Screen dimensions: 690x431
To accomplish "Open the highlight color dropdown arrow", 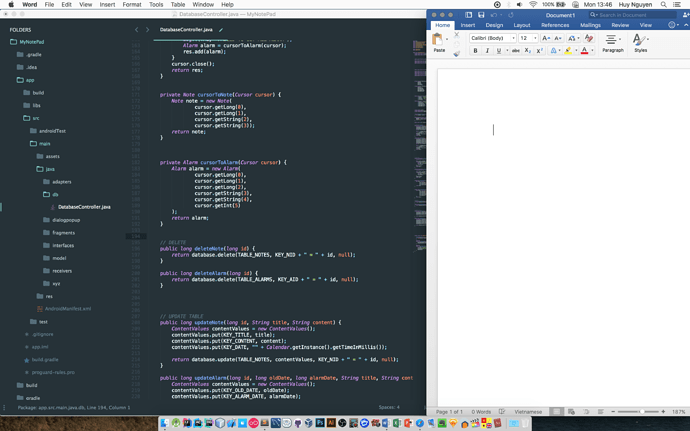I will click(576, 51).
